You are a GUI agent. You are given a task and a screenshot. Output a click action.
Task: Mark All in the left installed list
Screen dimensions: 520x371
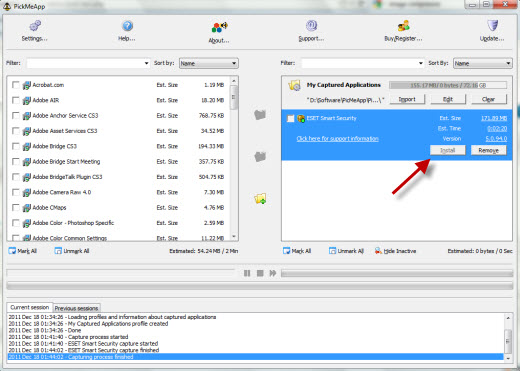[22, 251]
